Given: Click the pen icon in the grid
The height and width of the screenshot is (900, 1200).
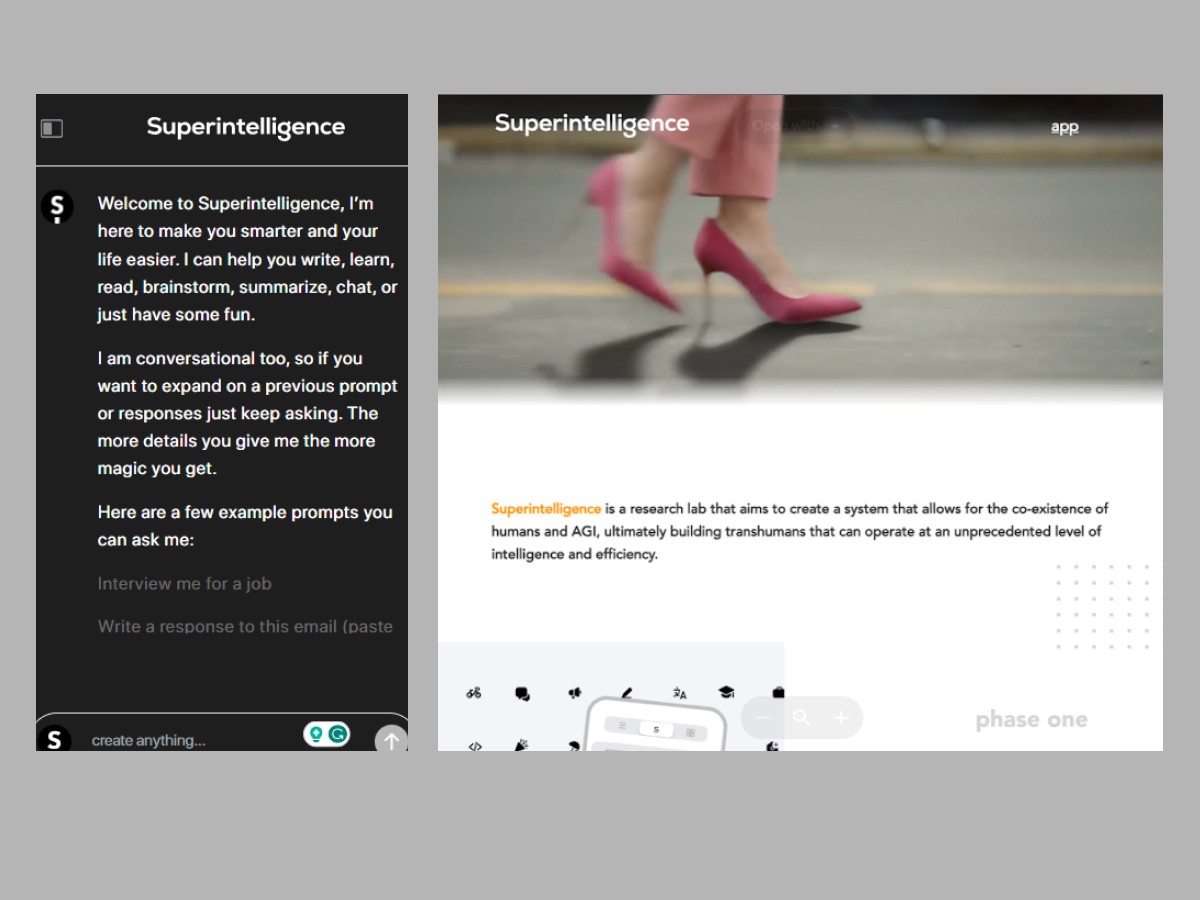Looking at the screenshot, I should [x=627, y=692].
